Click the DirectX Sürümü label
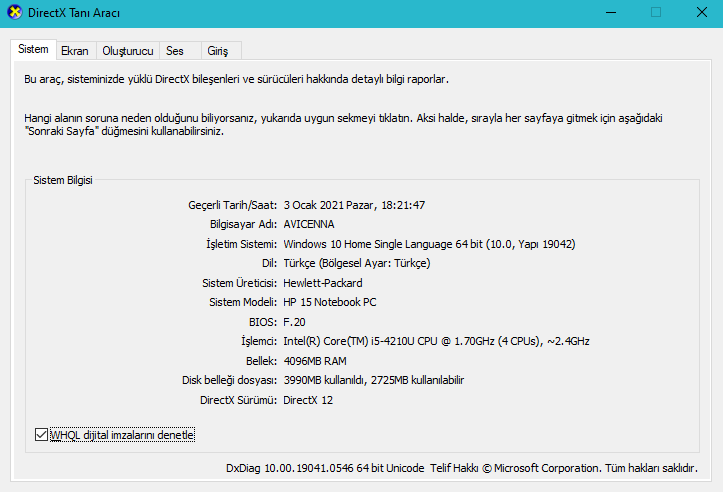The height and width of the screenshot is (492, 723). click(x=238, y=400)
